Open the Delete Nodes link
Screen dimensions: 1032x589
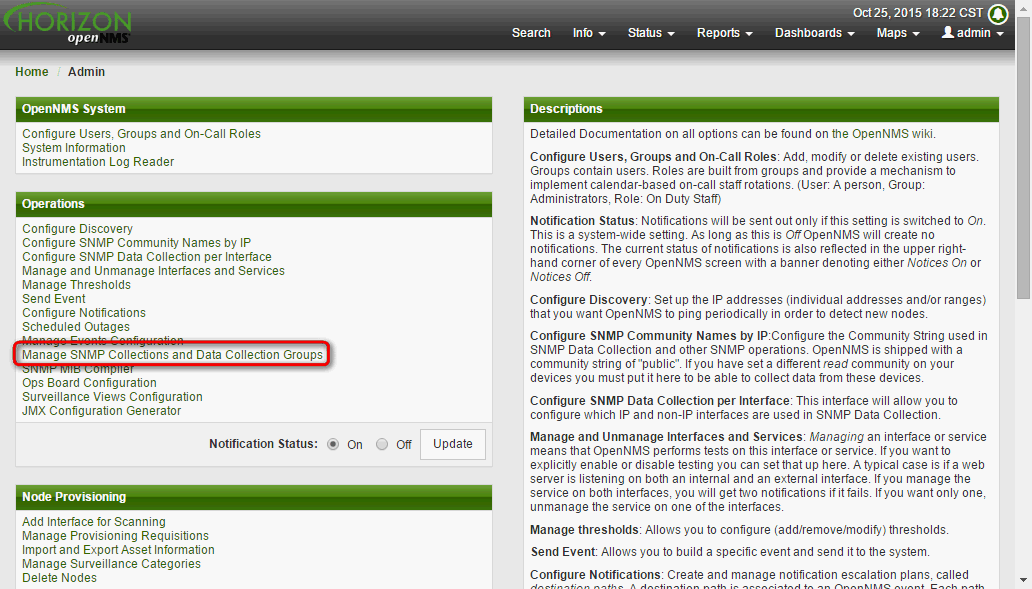pyautogui.click(x=59, y=578)
